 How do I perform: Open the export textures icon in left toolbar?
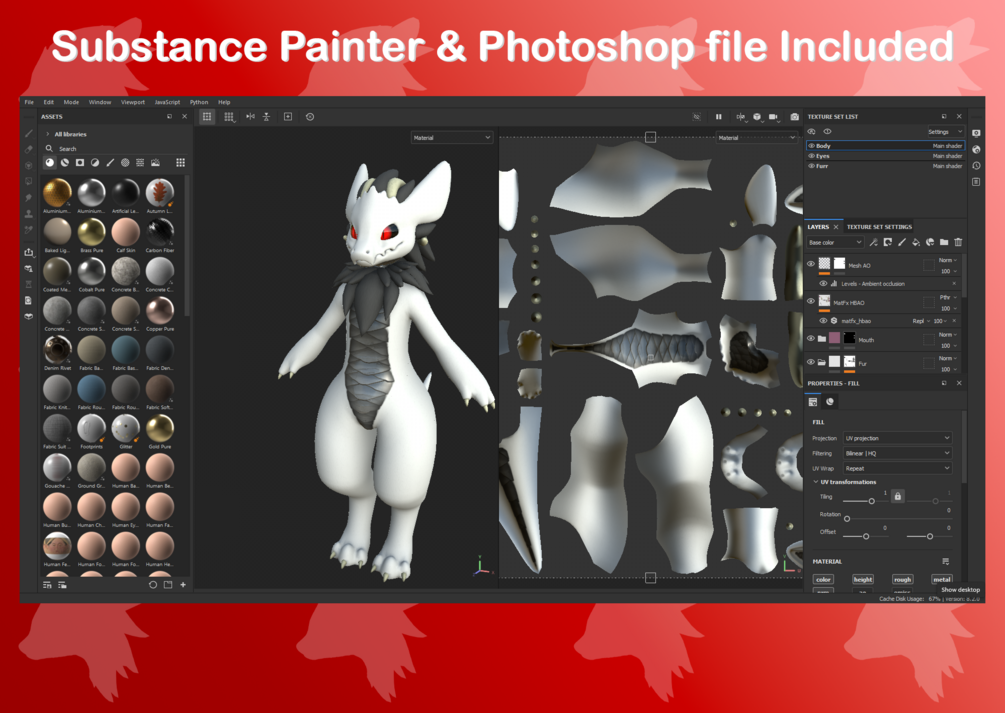pyautogui.click(x=29, y=252)
